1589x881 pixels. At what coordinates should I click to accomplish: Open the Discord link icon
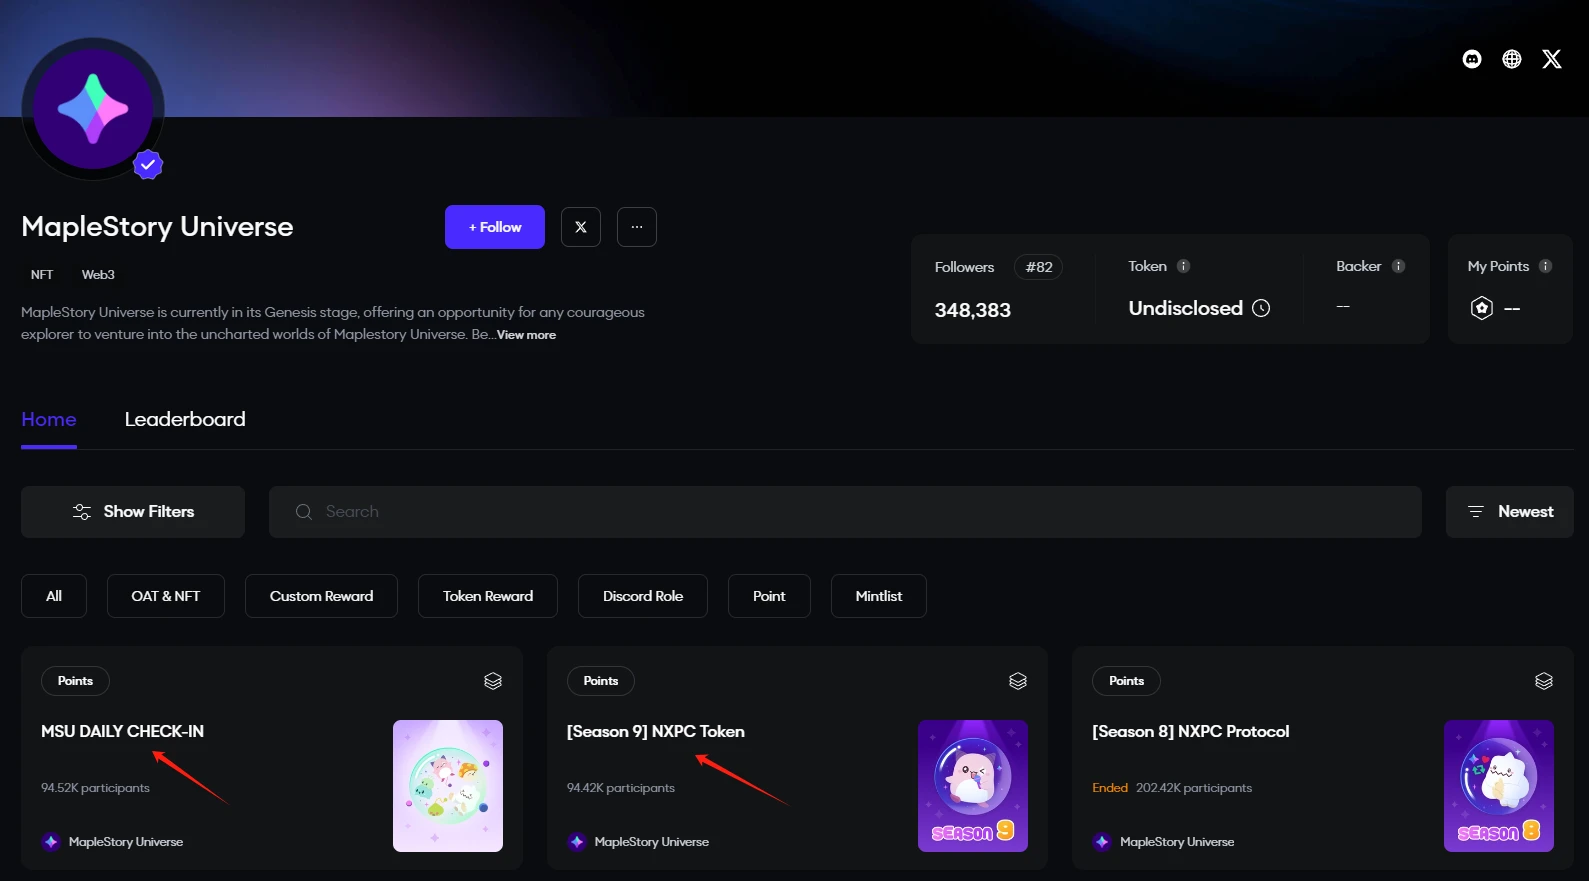click(1472, 59)
